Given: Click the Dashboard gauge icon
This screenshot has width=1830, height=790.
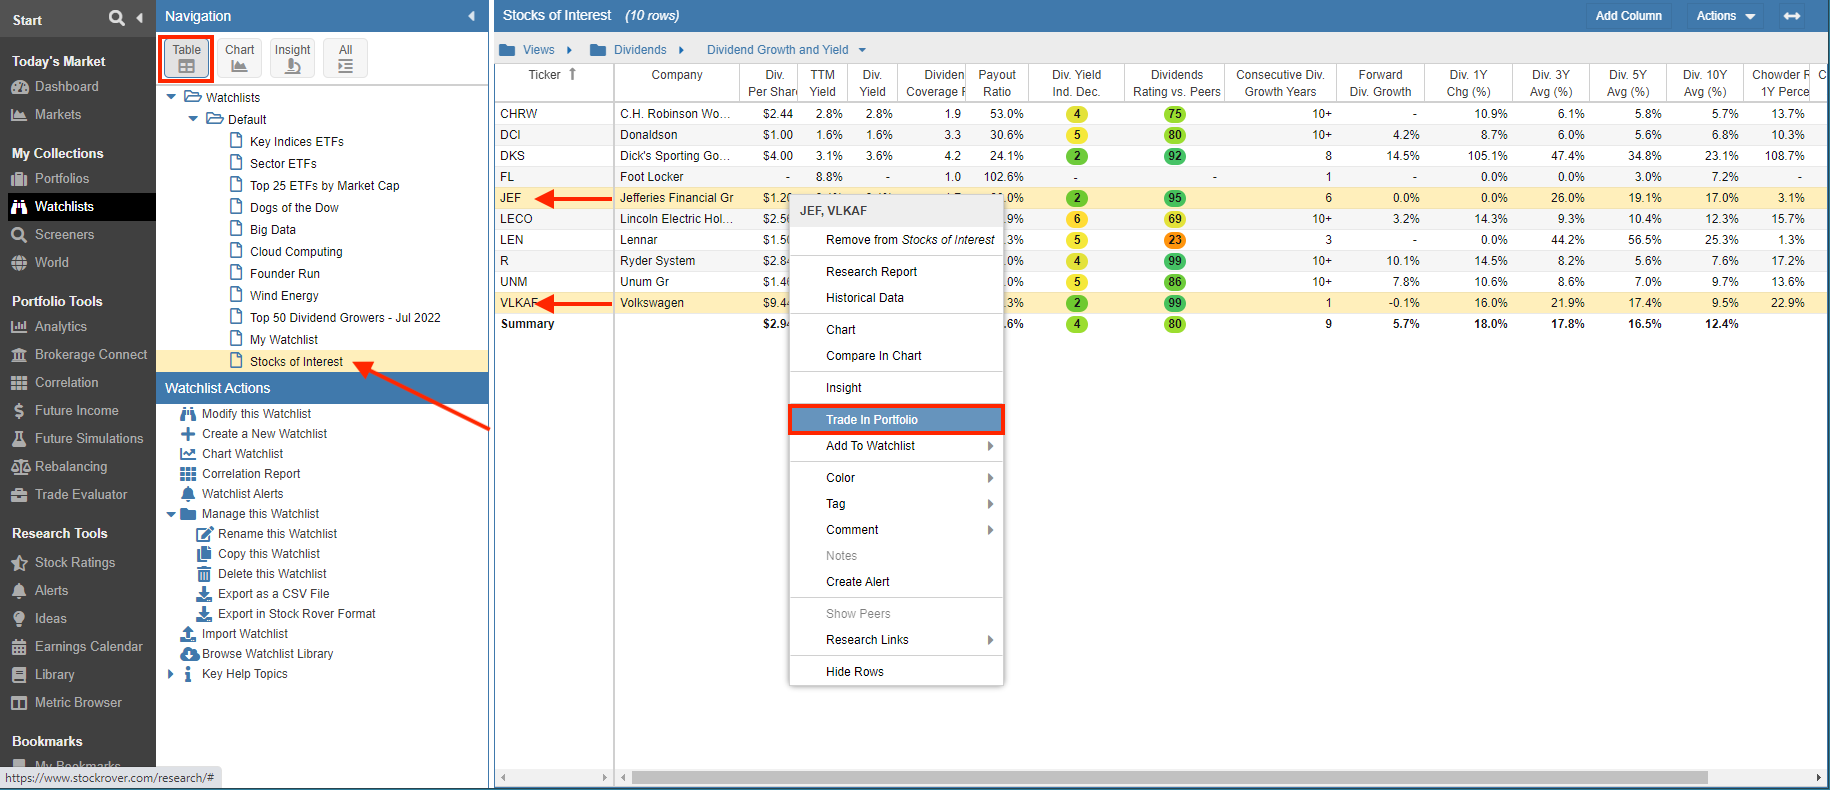Looking at the screenshot, I should click(19, 87).
